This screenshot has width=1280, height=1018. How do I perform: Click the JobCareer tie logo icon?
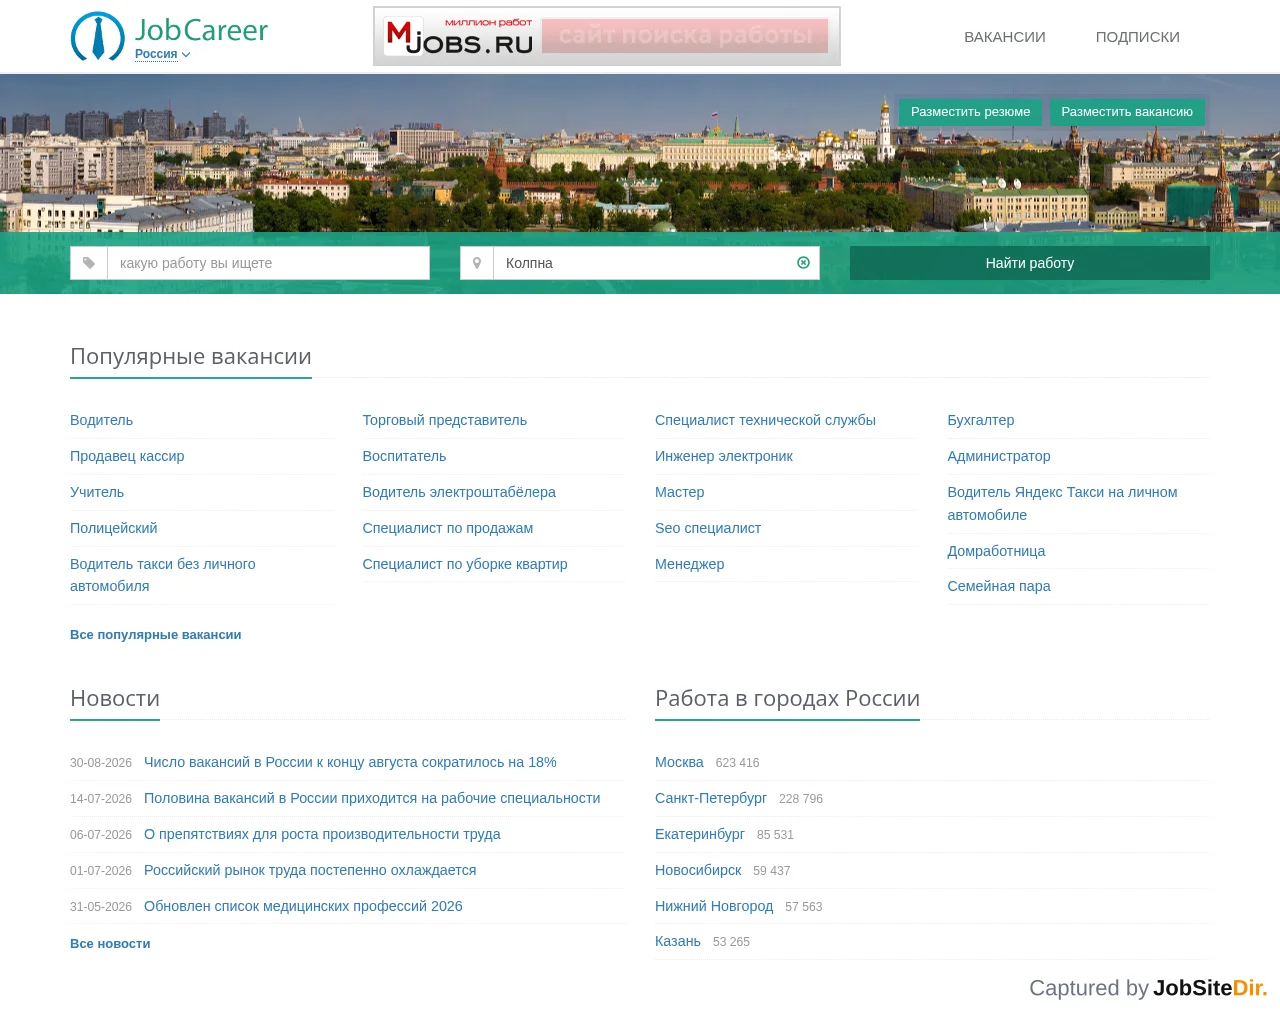click(x=98, y=36)
